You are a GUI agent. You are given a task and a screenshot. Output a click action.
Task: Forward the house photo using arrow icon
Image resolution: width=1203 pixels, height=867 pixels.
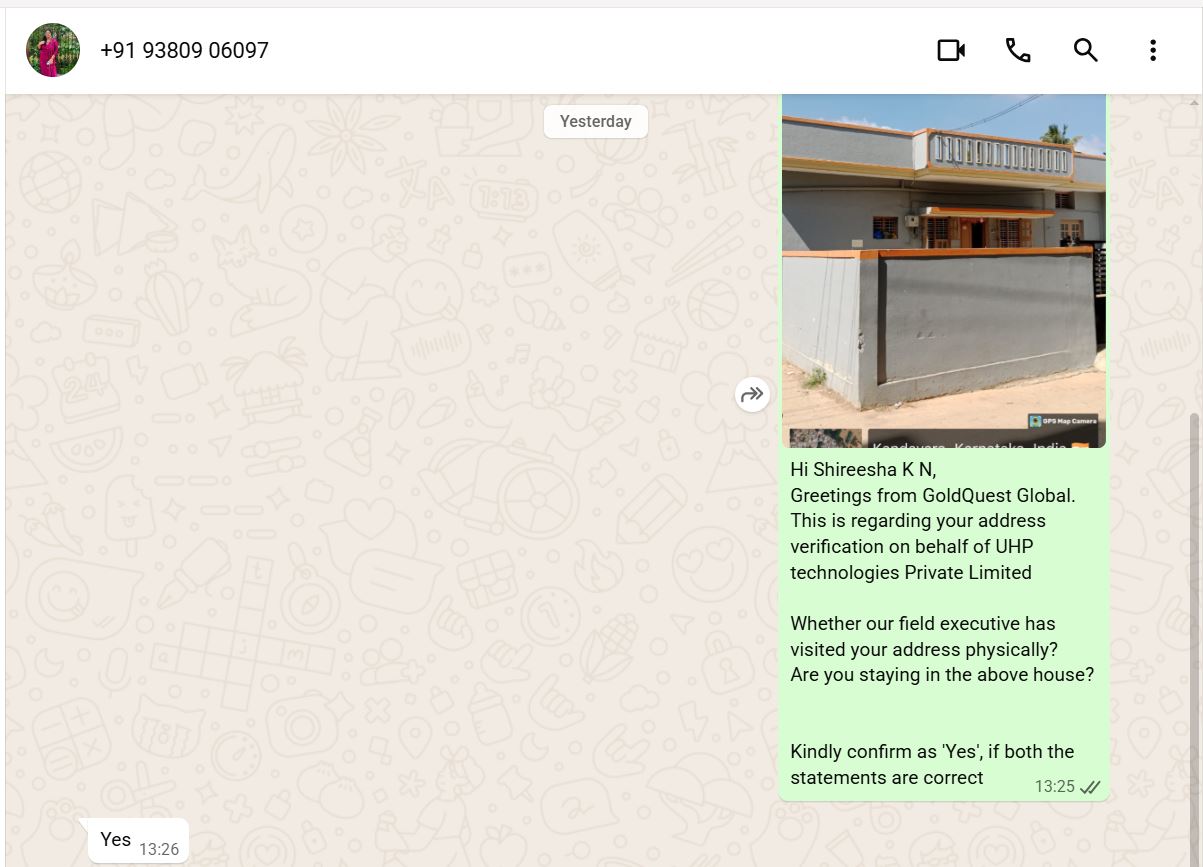[752, 395]
